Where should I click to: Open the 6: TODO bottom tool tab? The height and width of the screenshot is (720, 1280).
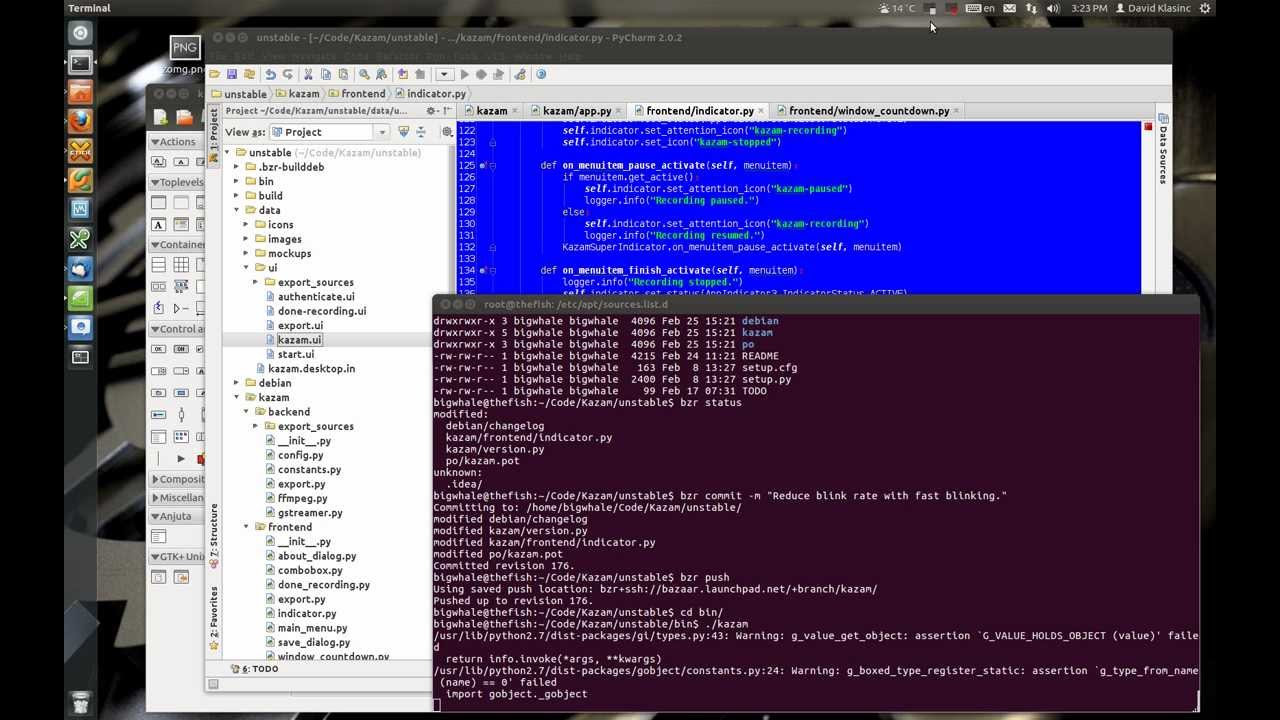(x=254, y=669)
